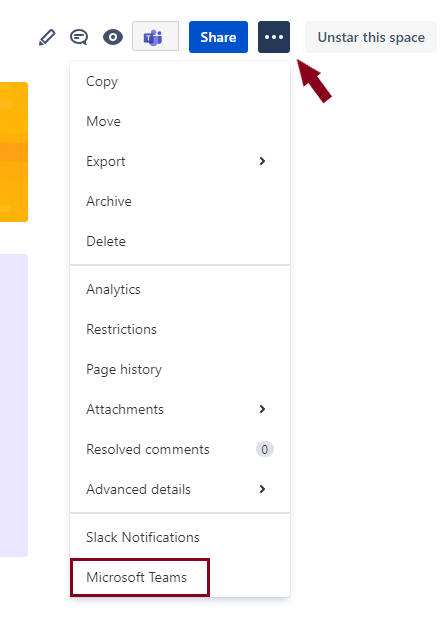The width and height of the screenshot is (444, 629).
Task: Toggle the watch page eye icon
Action: click(x=113, y=37)
